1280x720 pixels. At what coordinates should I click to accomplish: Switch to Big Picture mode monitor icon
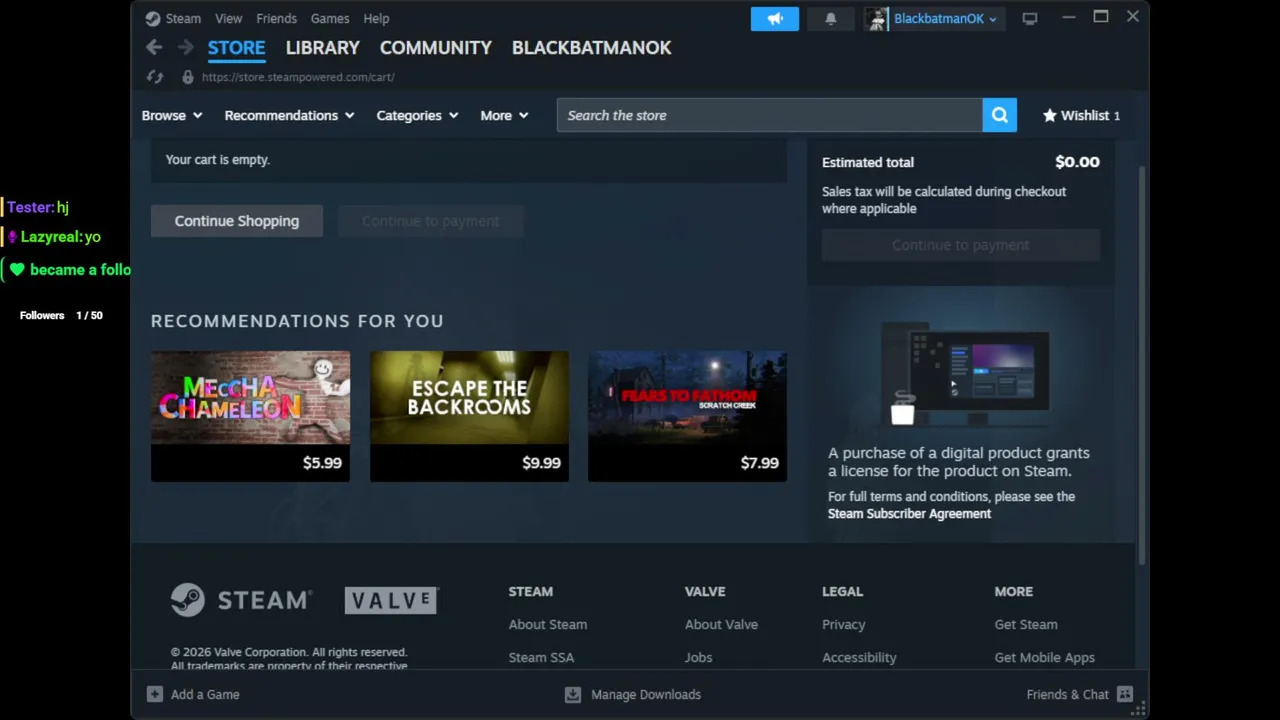tap(1029, 19)
